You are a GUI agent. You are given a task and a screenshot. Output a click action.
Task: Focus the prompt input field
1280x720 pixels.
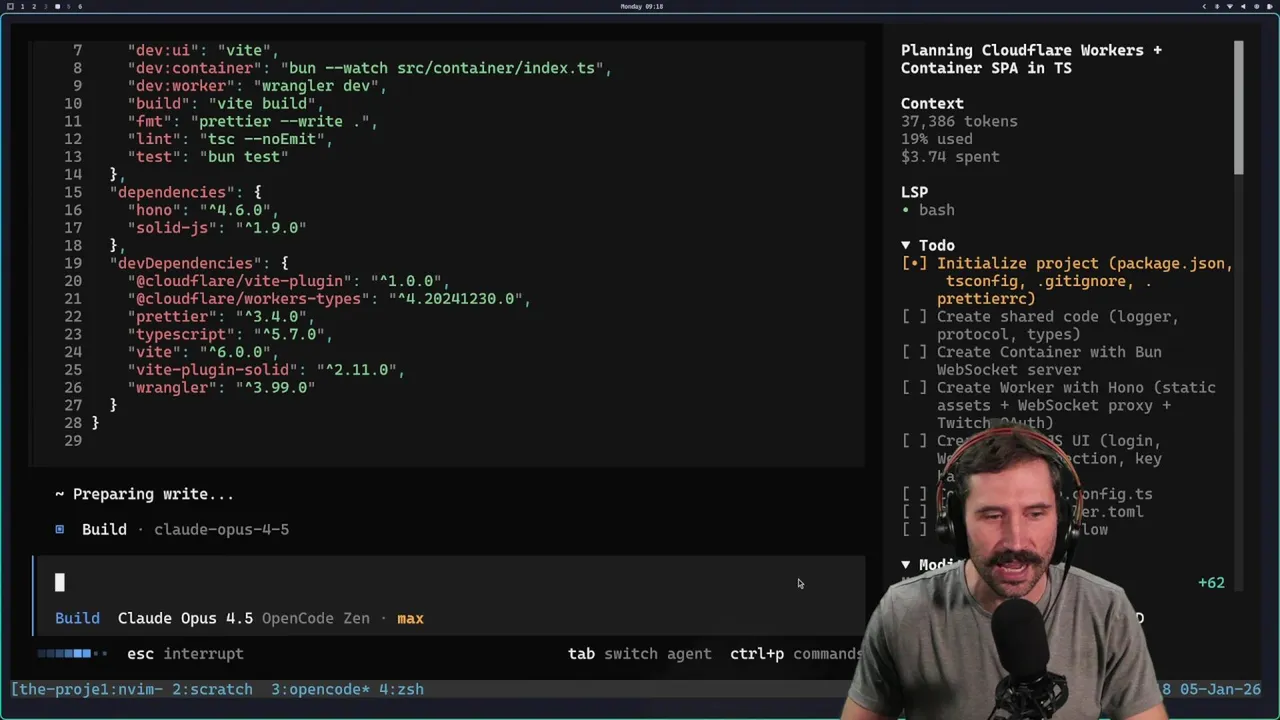click(450, 583)
